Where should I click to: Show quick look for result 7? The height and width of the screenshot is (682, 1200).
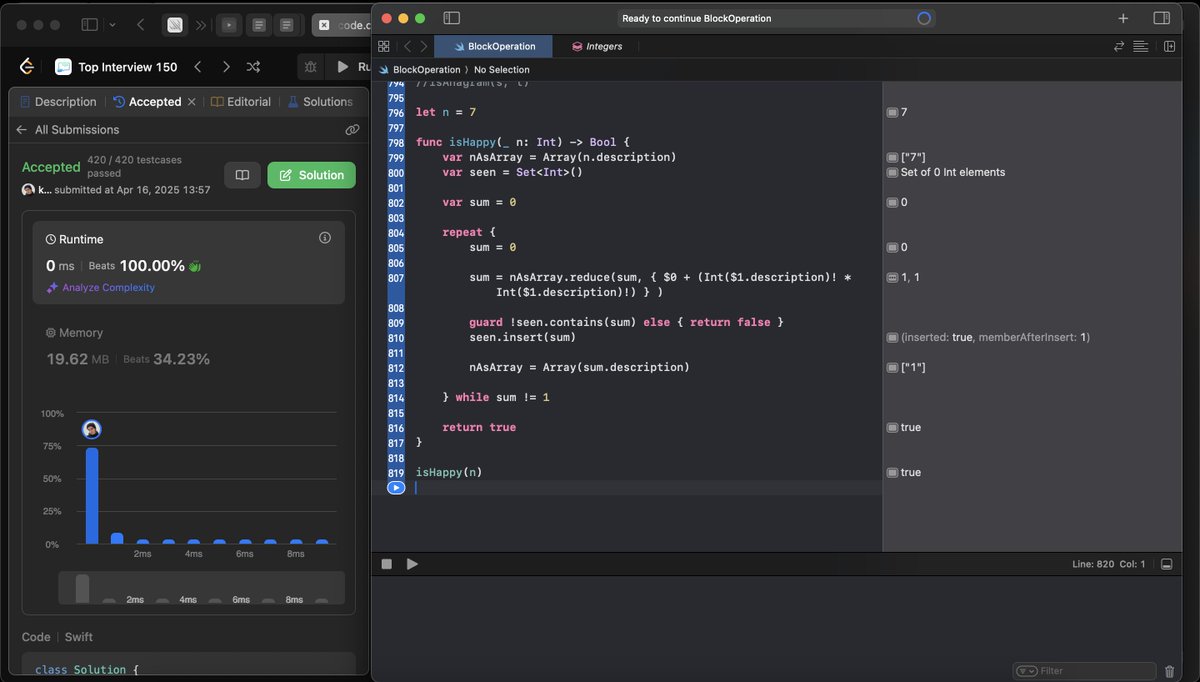pos(892,112)
